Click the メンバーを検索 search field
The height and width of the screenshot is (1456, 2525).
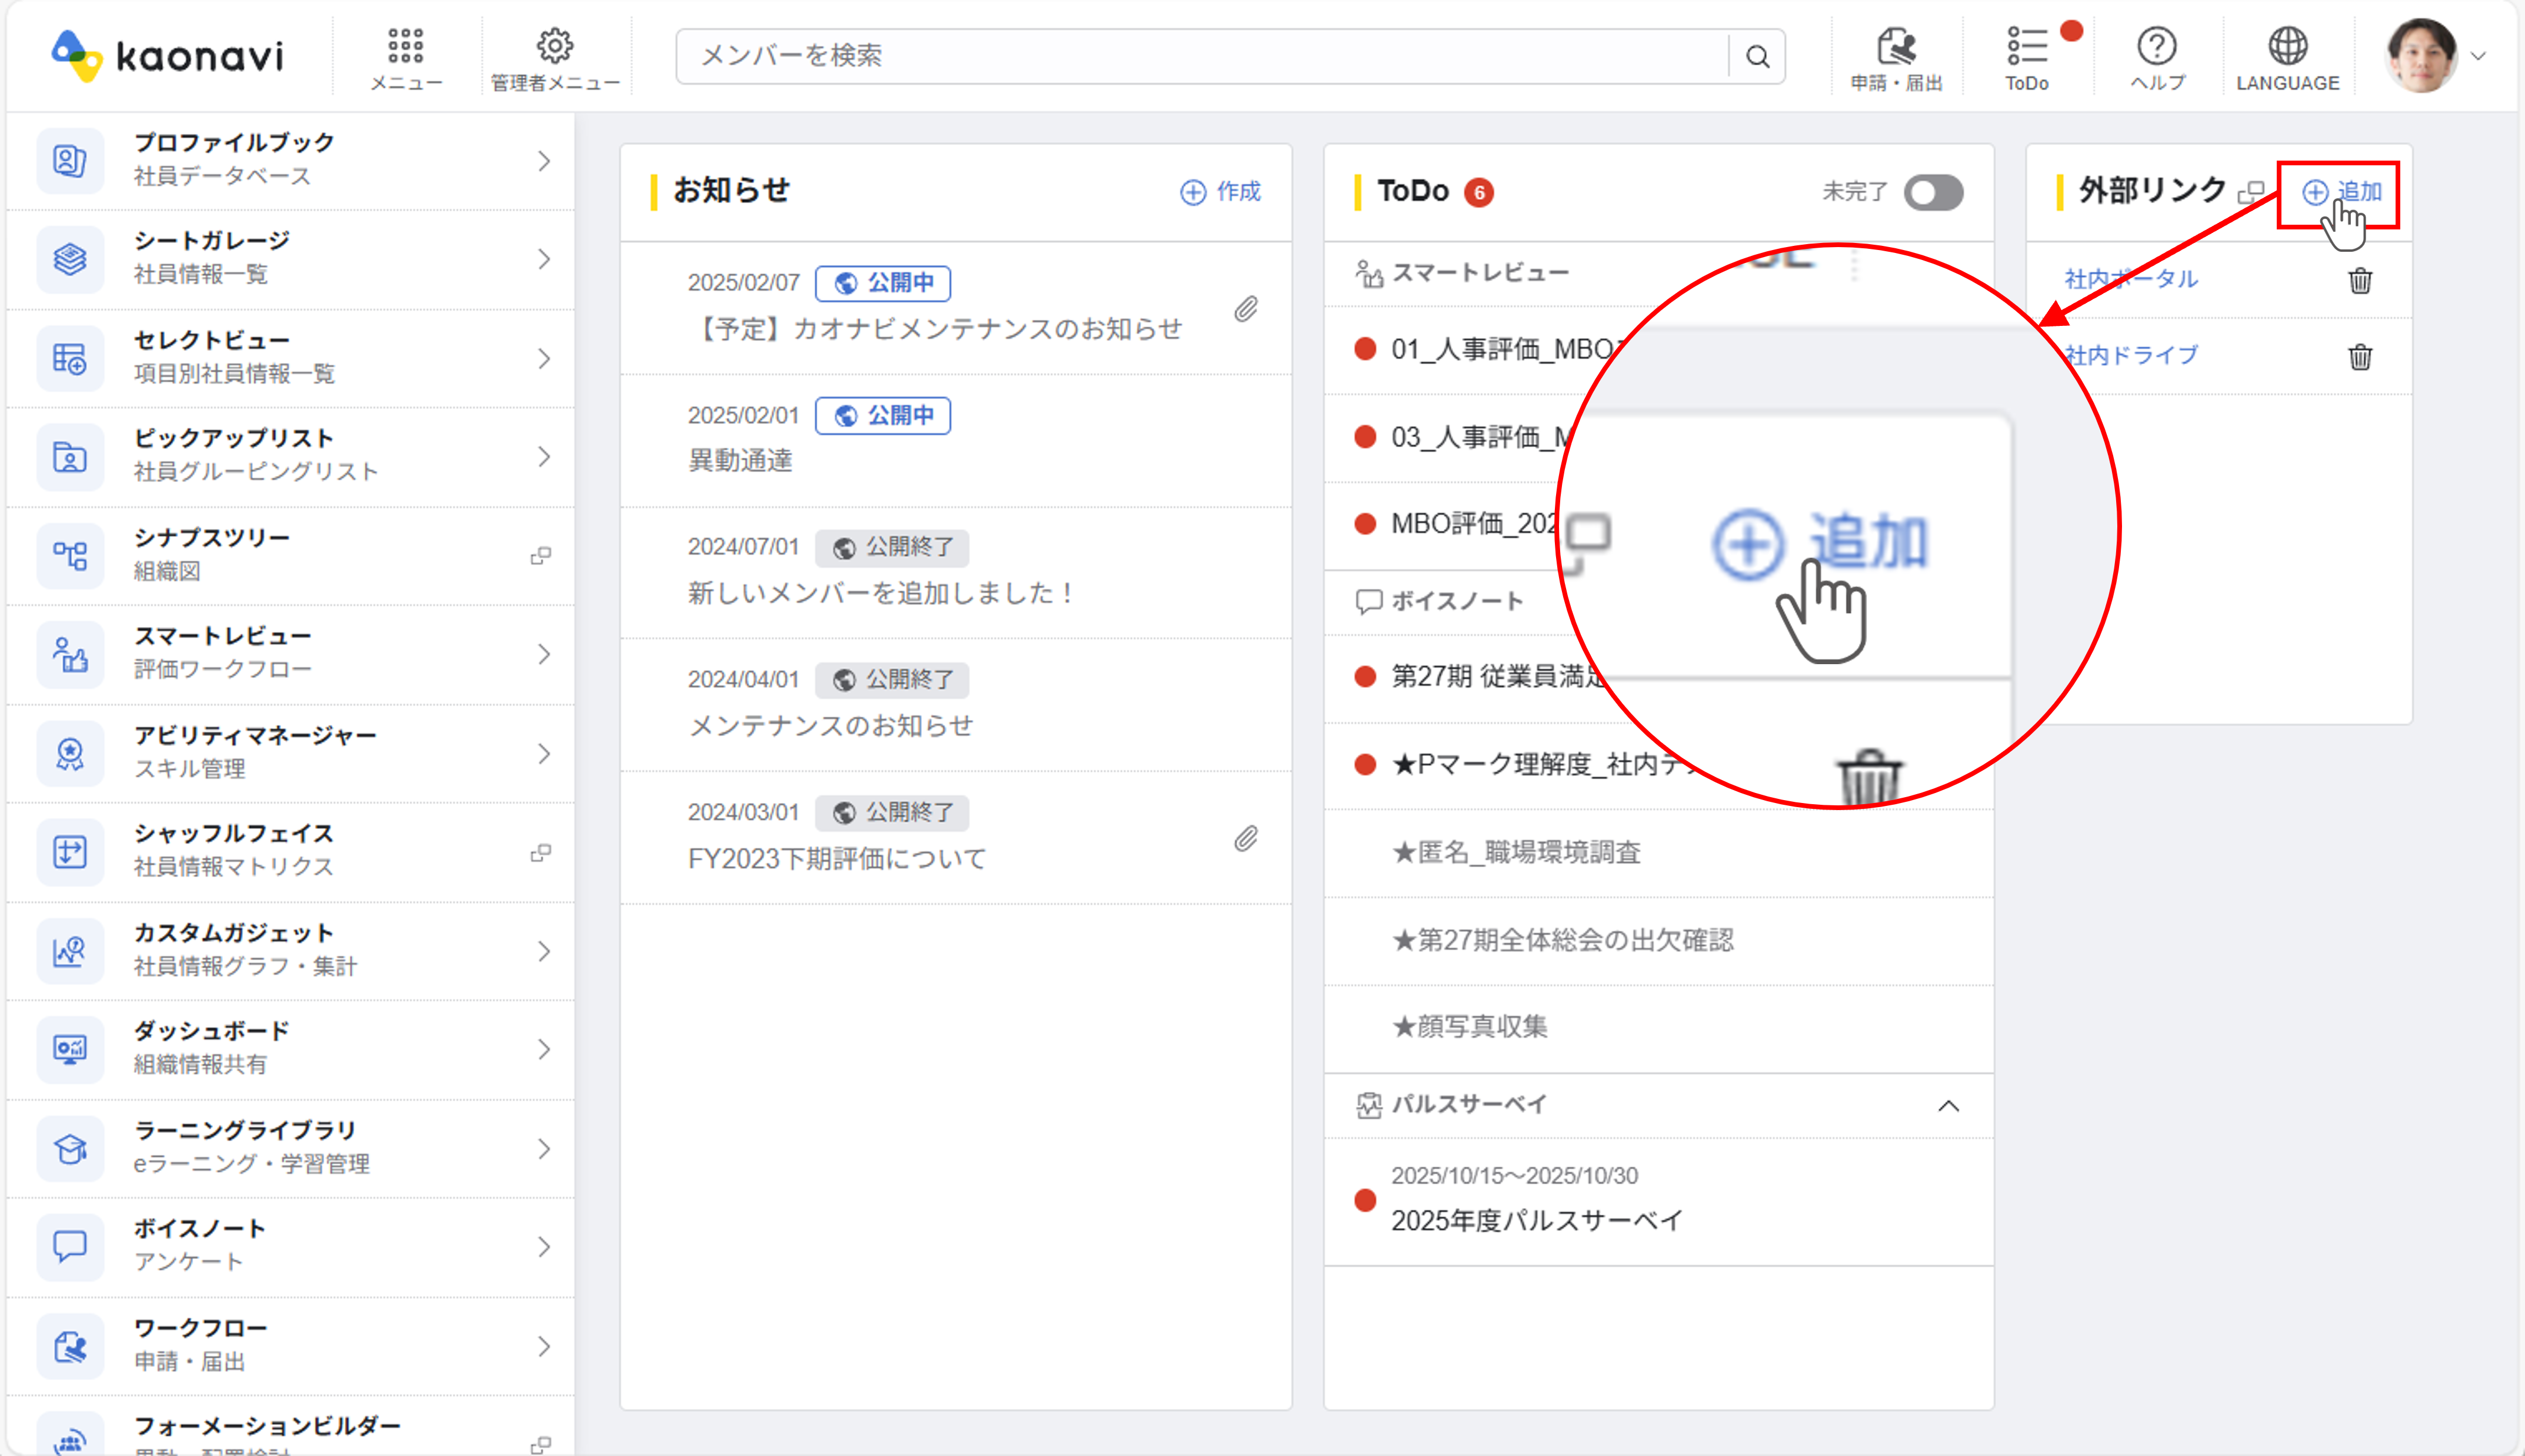[x=1200, y=56]
